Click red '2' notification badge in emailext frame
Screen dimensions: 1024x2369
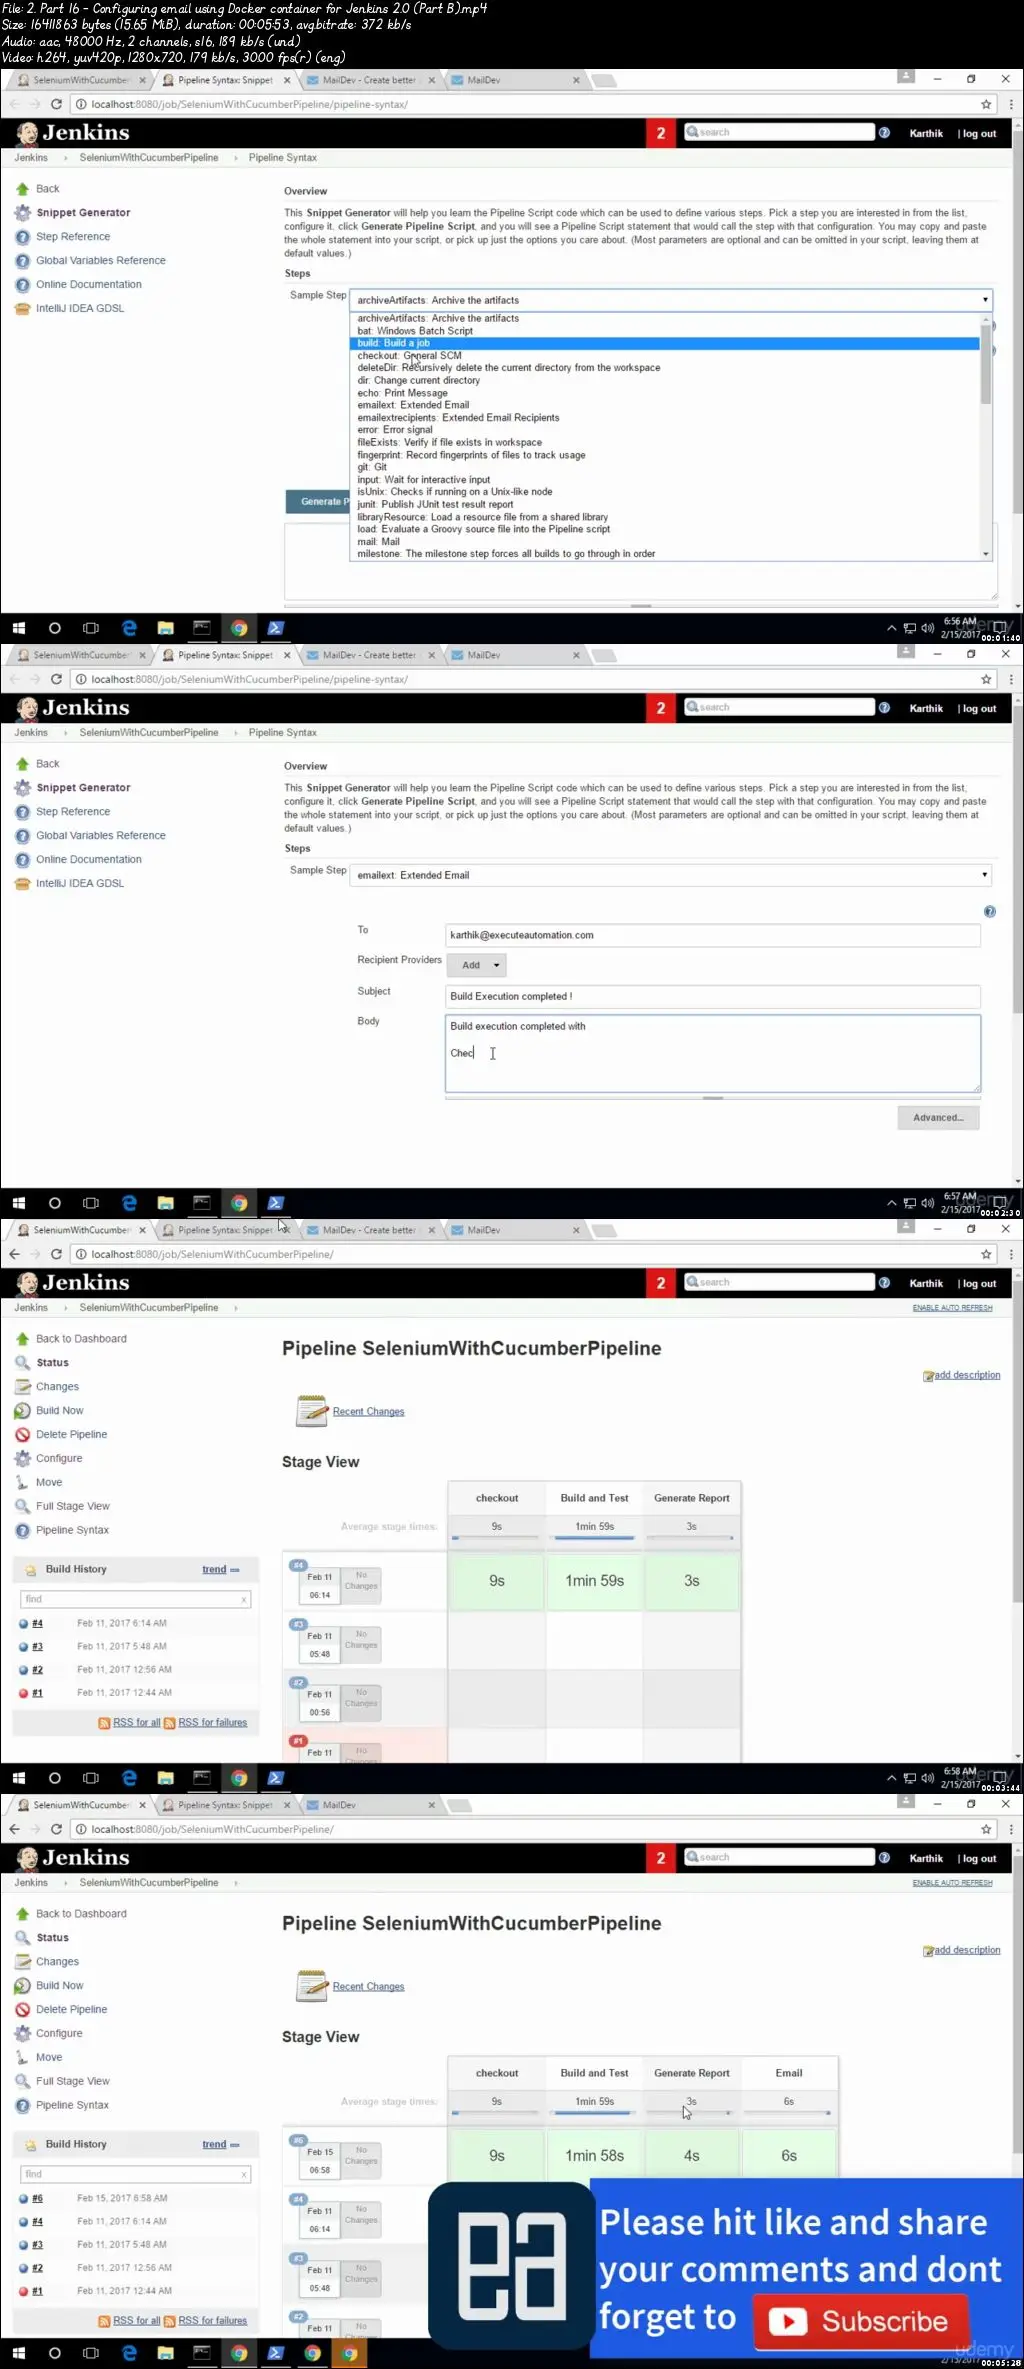point(660,708)
